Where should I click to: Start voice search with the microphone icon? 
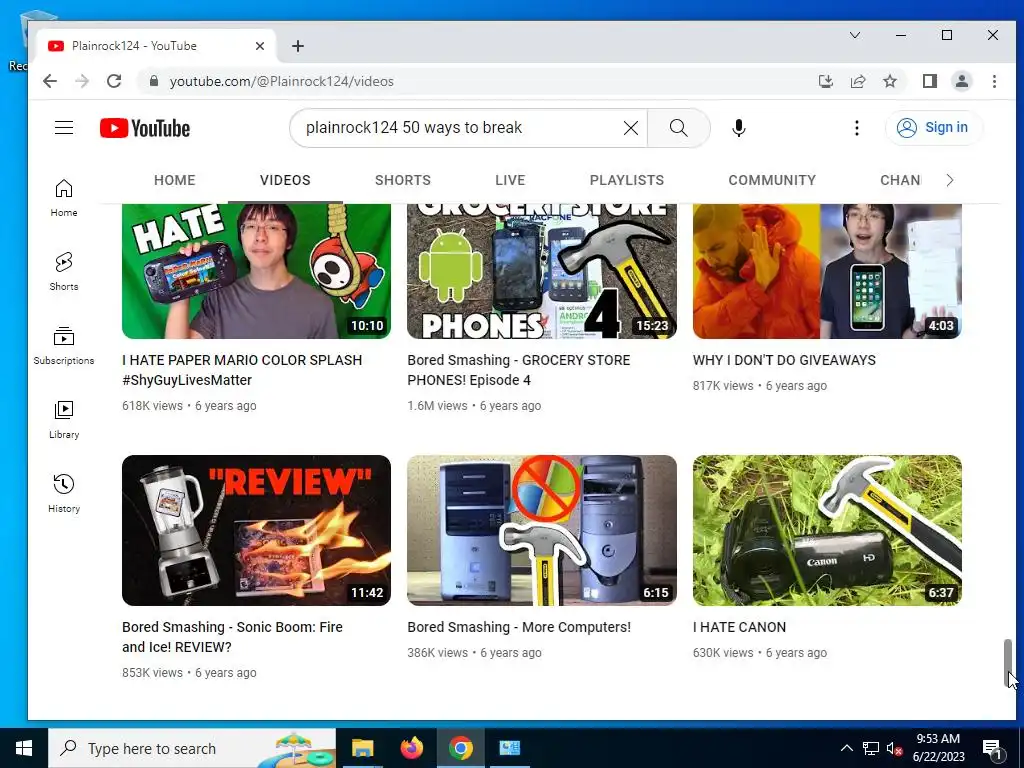(x=739, y=128)
